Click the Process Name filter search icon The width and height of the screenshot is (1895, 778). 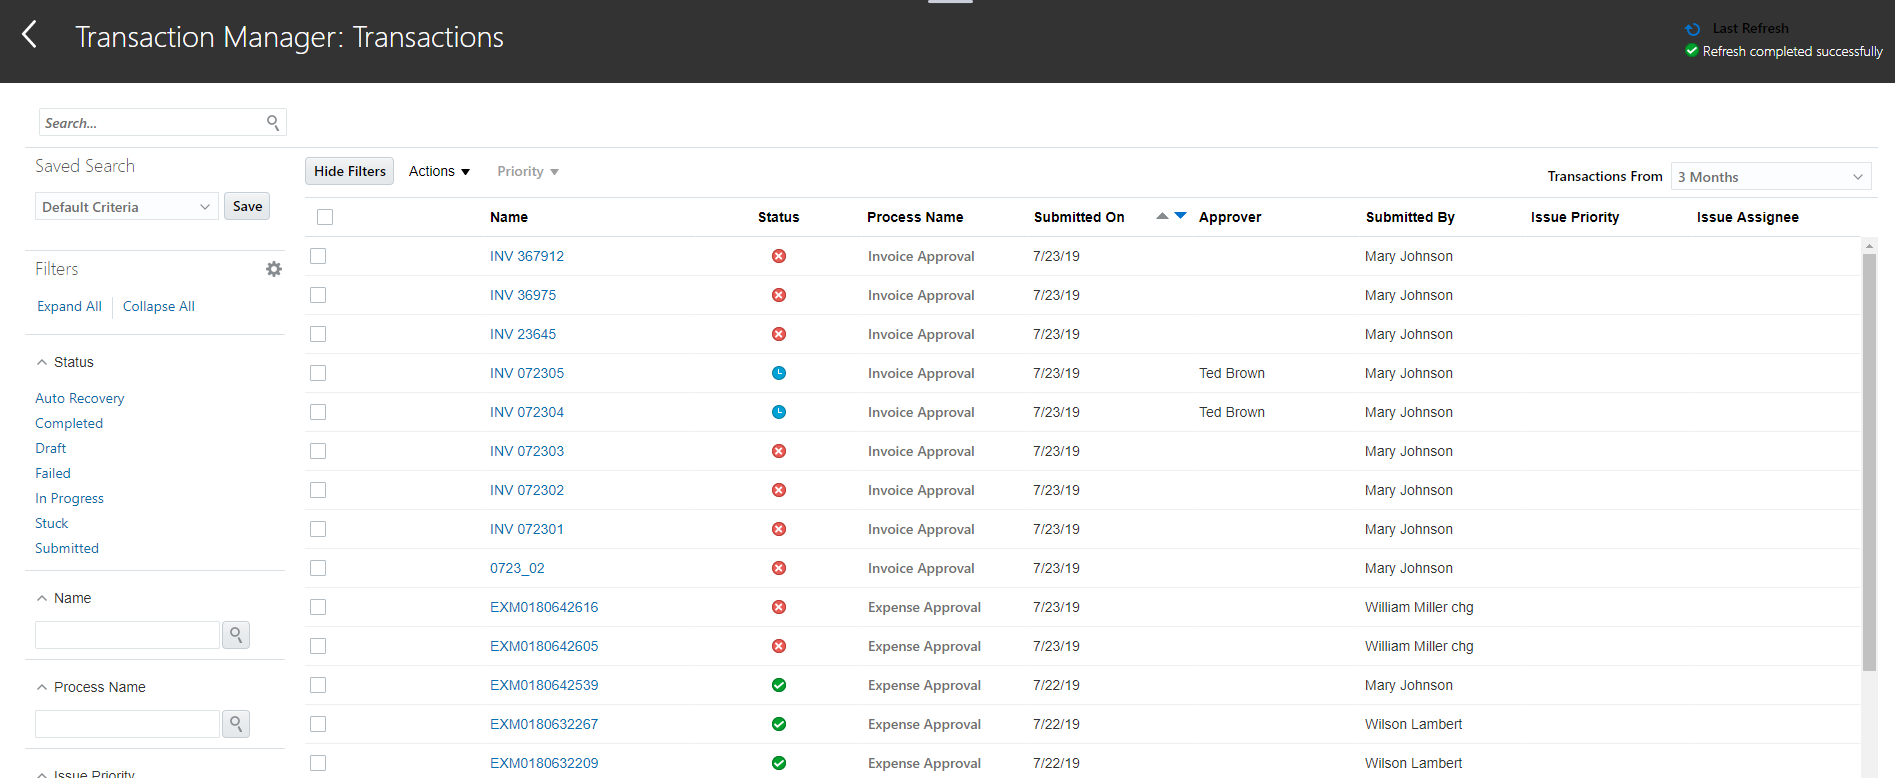[236, 724]
